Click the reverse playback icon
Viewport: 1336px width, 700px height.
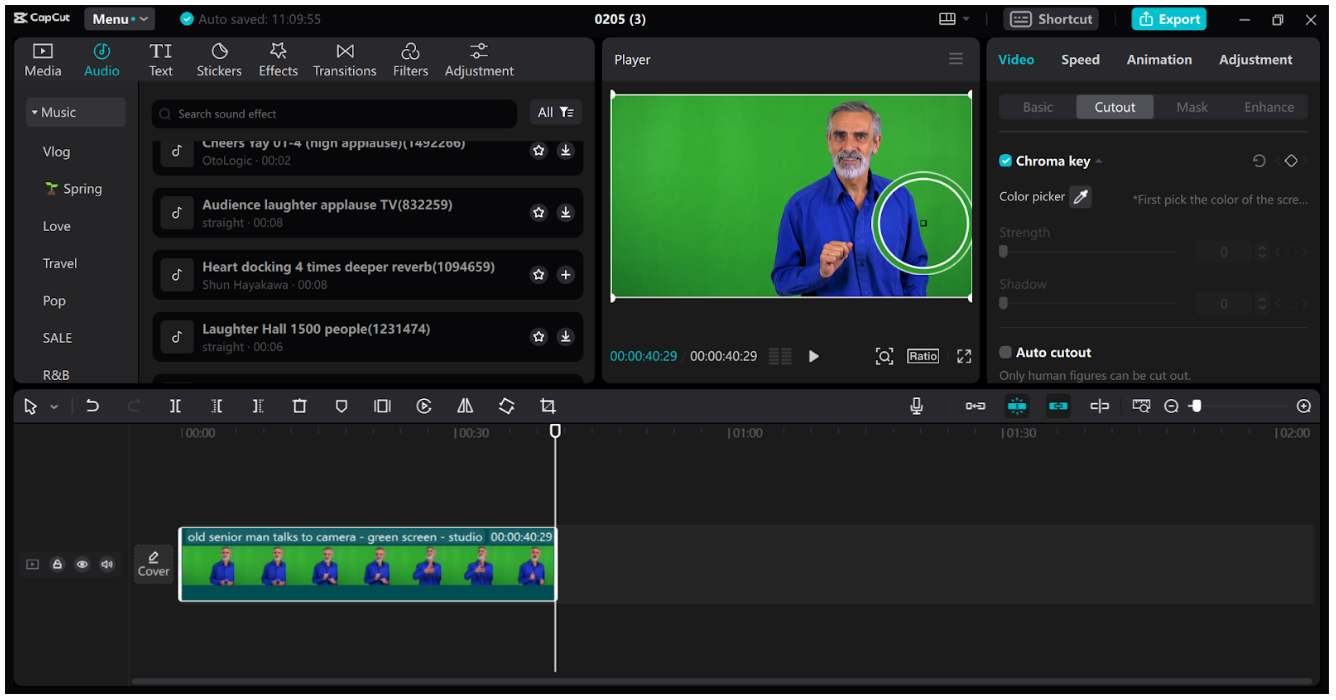pyautogui.click(x=424, y=406)
